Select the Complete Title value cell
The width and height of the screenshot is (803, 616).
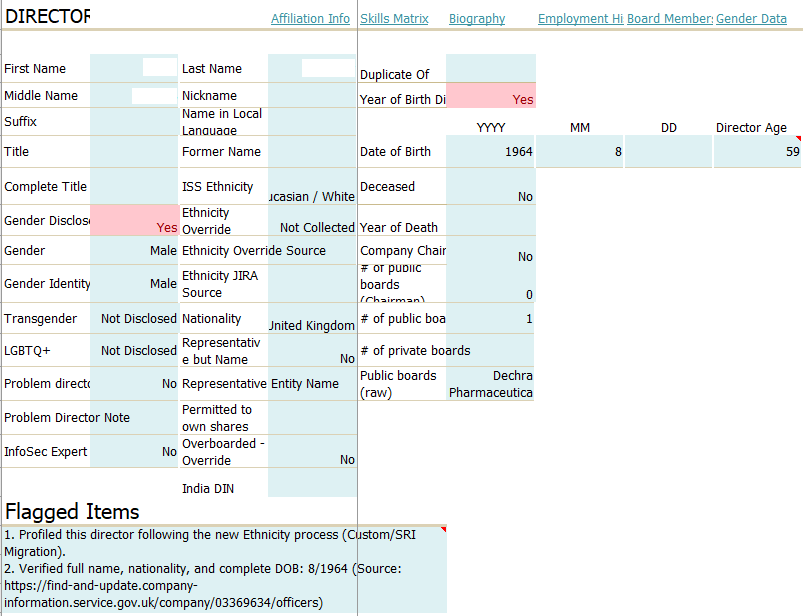[134, 186]
